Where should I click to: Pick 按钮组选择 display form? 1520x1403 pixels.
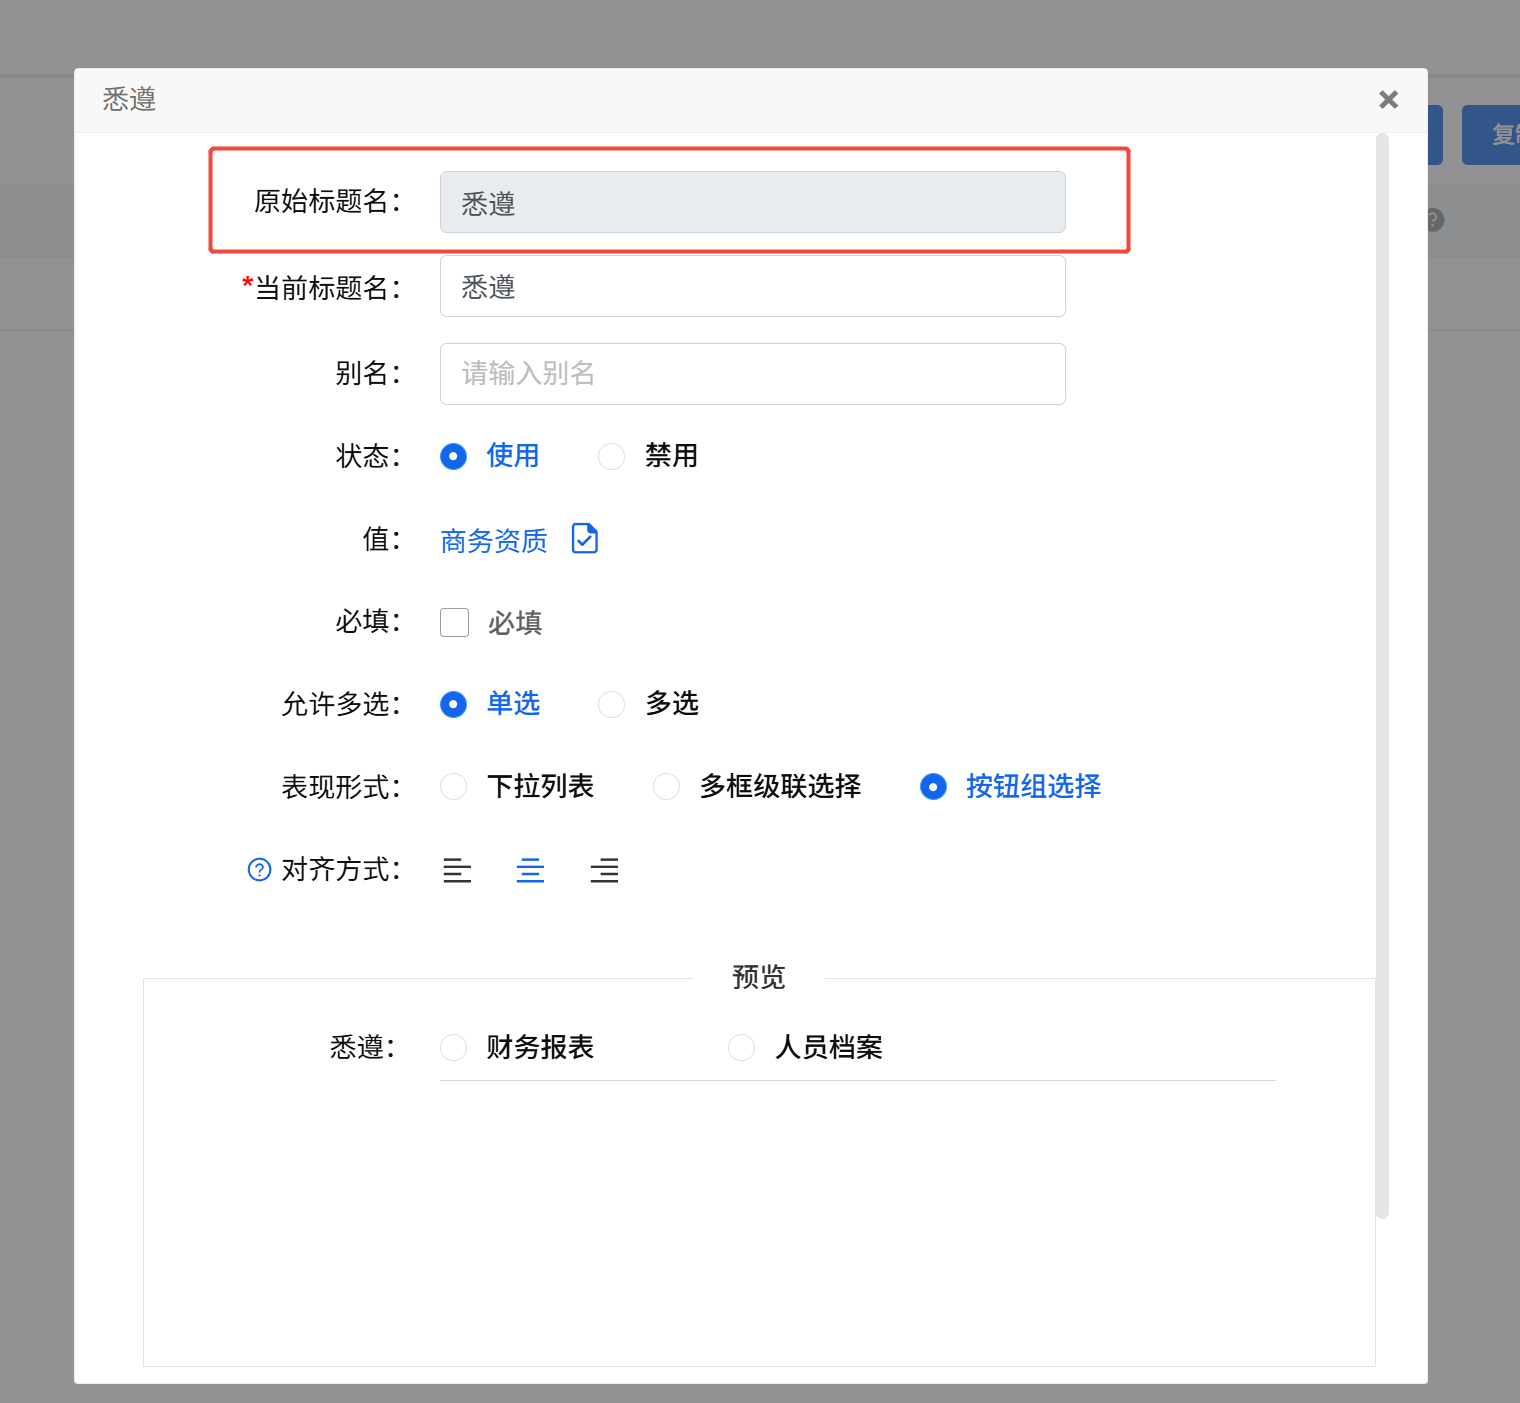tap(933, 787)
